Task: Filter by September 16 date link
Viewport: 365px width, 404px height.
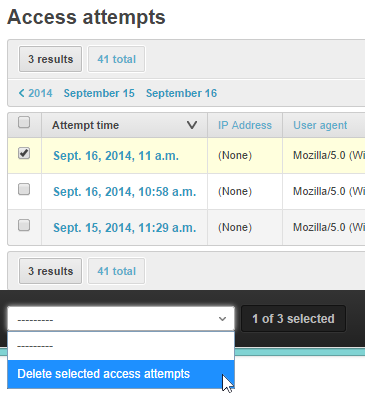Action: point(181,93)
